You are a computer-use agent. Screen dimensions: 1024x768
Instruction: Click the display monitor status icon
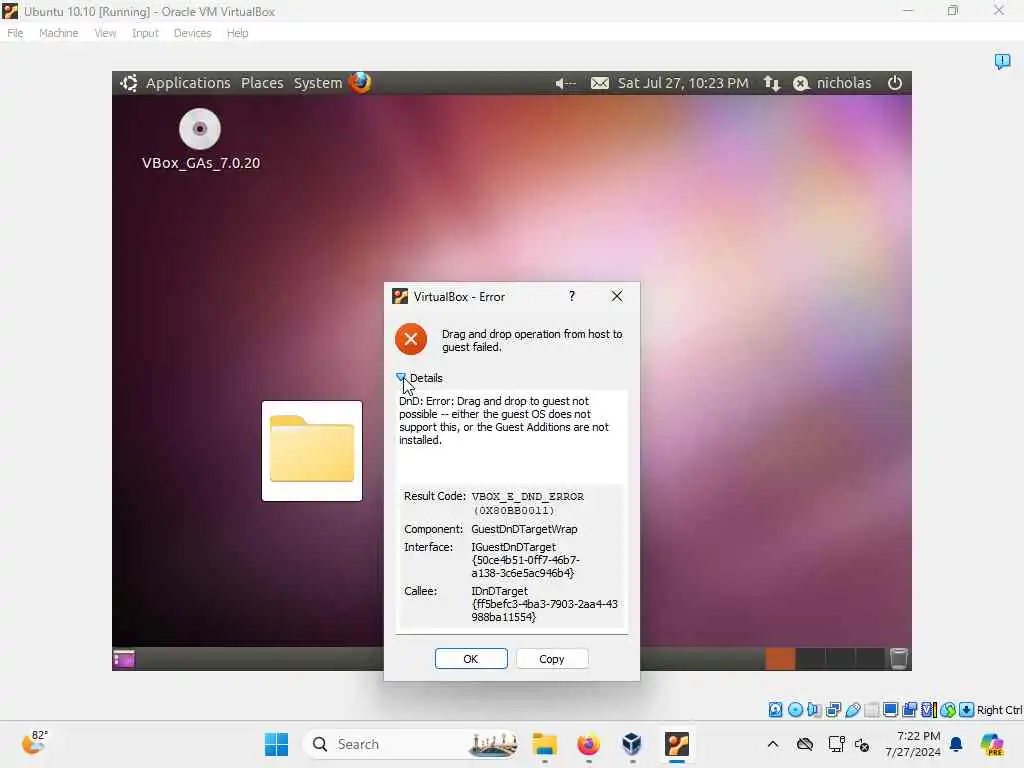pos(890,710)
